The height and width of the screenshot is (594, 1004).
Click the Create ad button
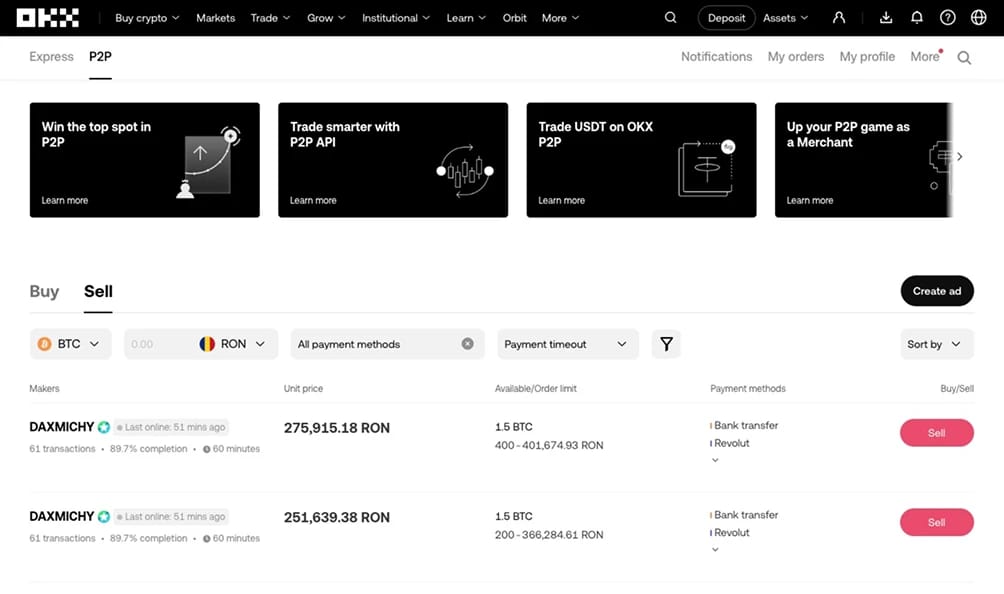click(x=937, y=291)
